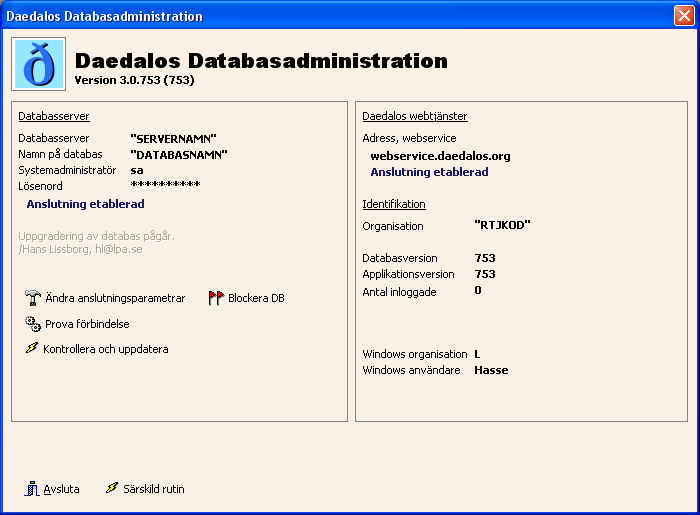Run Prova förbindelse
This screenshot has width=700, height=515.
click(87, 324)
